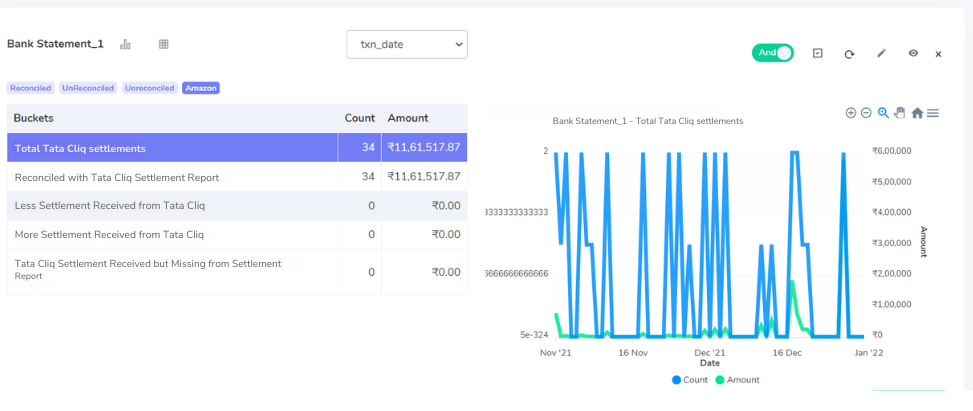
Task: Toggle Count series in chart legend
Action: [x=689, y=380]
